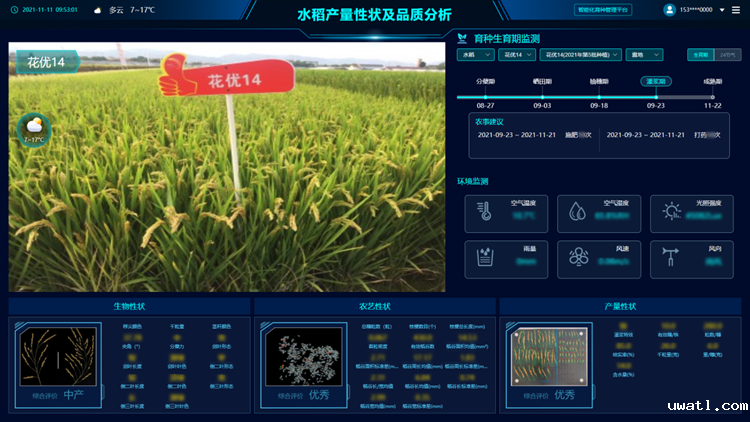
Task: Click the 09-03 timeline date
Action: [542, 106]
